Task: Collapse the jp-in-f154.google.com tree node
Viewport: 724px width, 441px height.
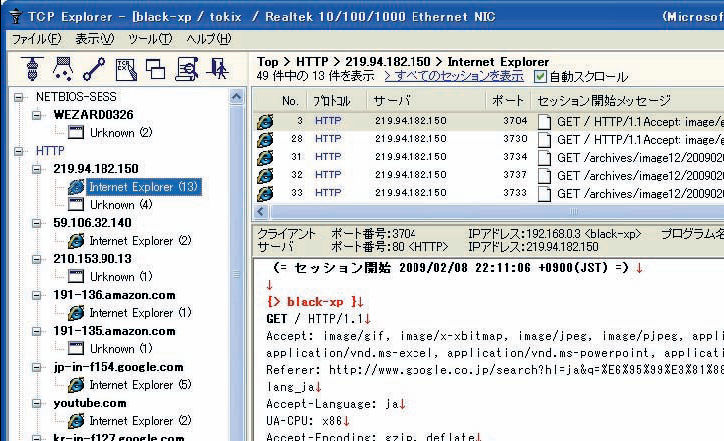Action: pos(36,367)
